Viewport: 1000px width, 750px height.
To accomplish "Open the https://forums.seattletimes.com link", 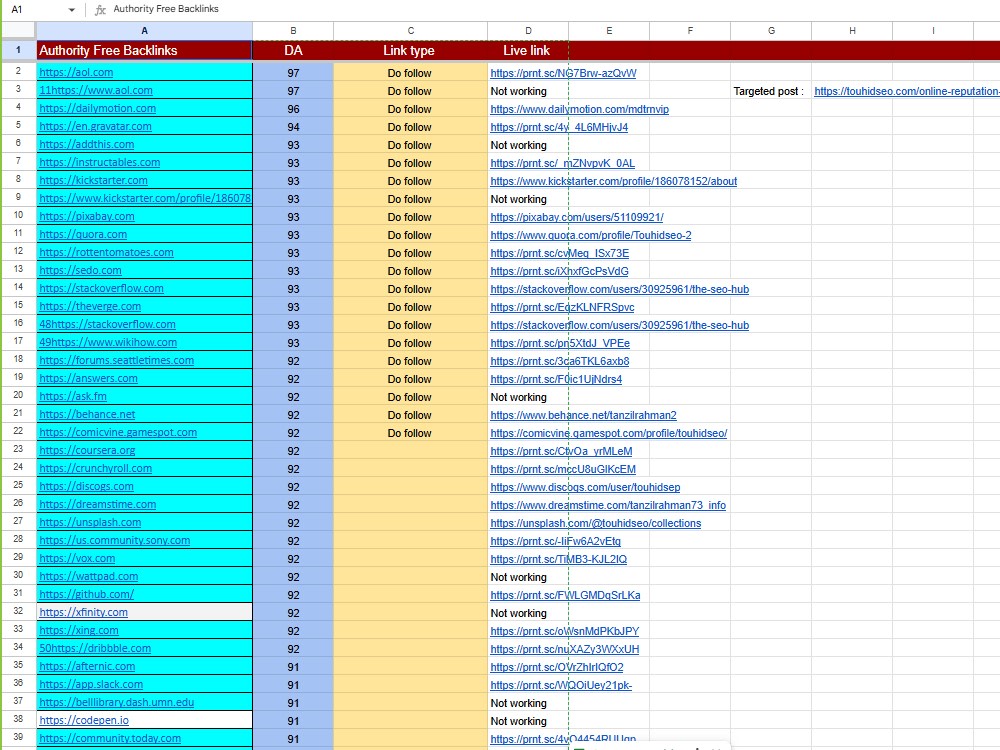I will click(x=117, y=360).
